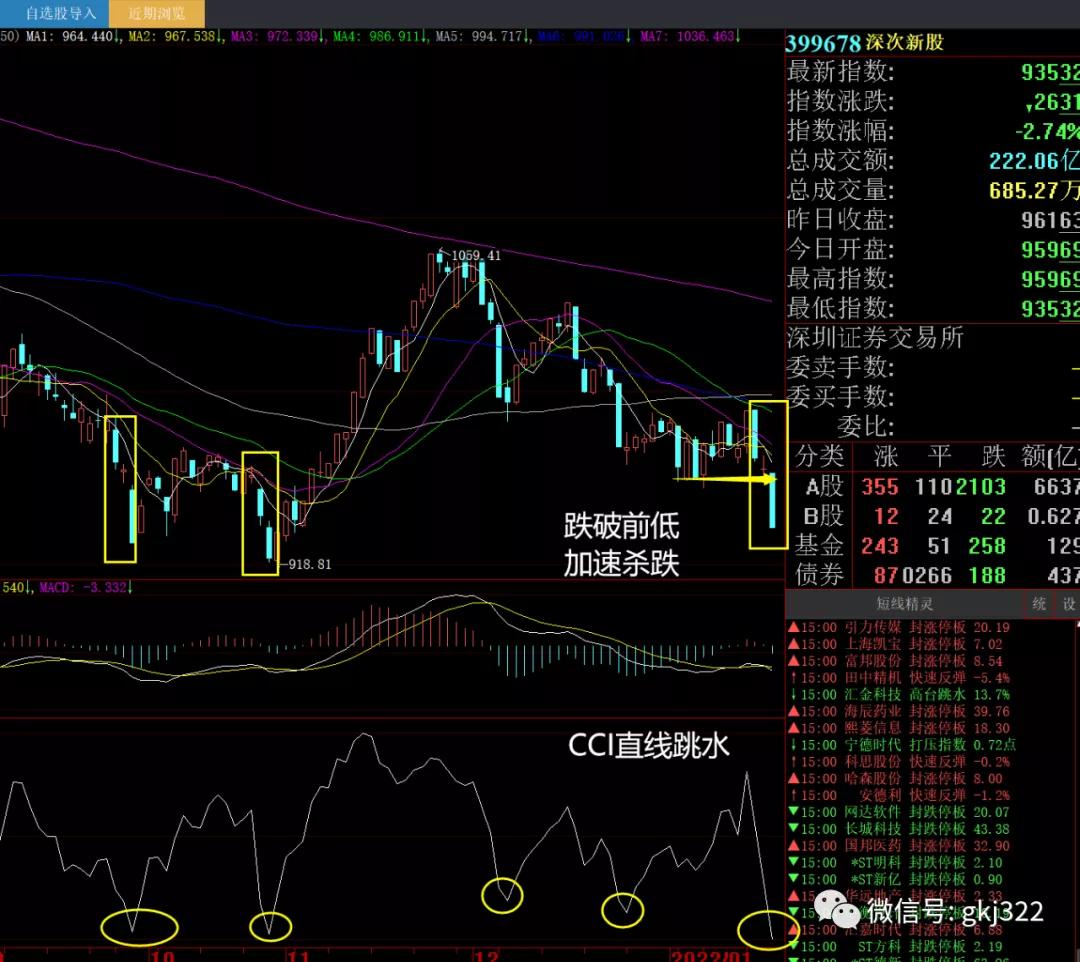Click the B股 category row label
Viewport: 1080px width, 962px height.
click(x=822, y=516)
